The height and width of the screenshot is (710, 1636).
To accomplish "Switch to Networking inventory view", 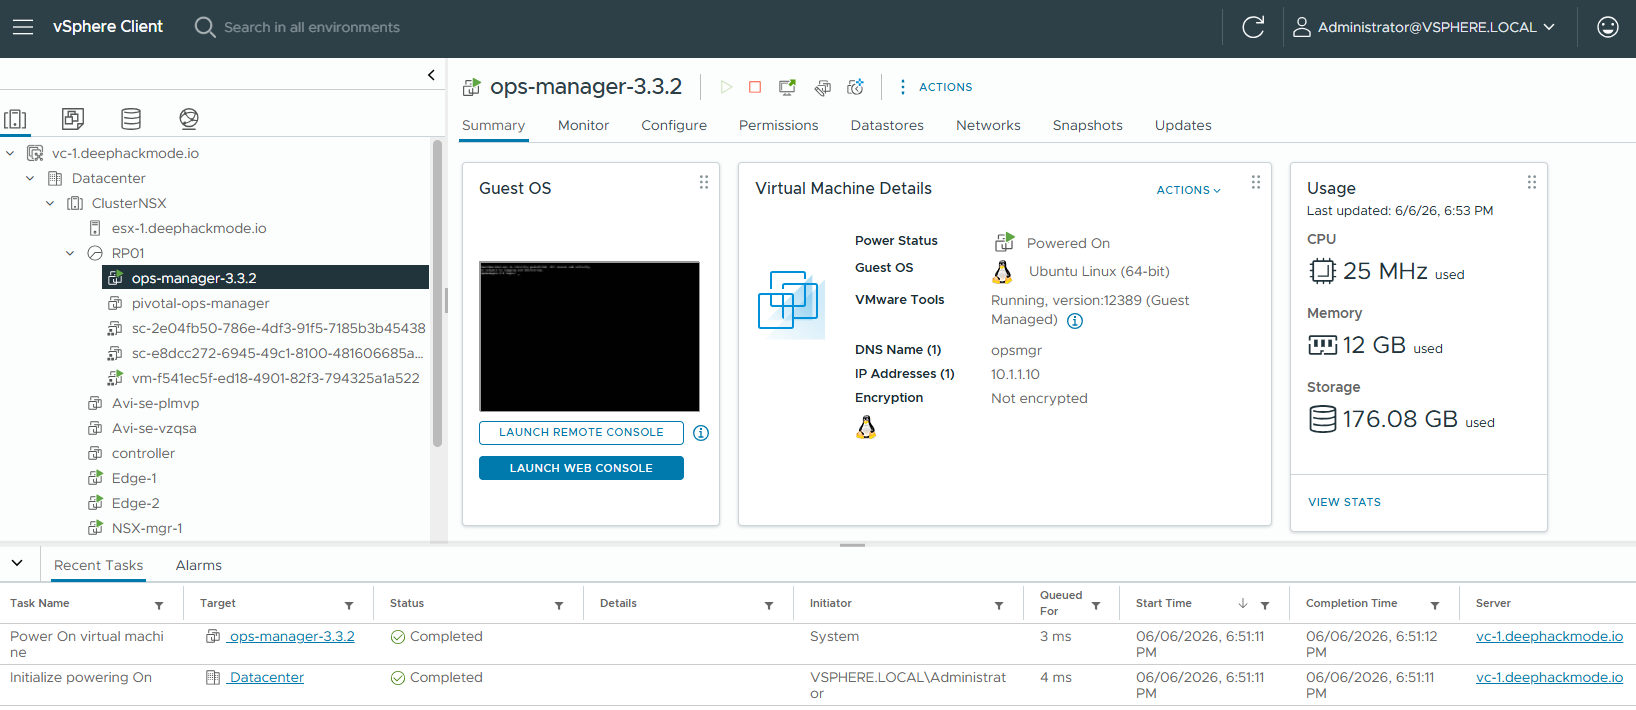I will tap(189, 119).
